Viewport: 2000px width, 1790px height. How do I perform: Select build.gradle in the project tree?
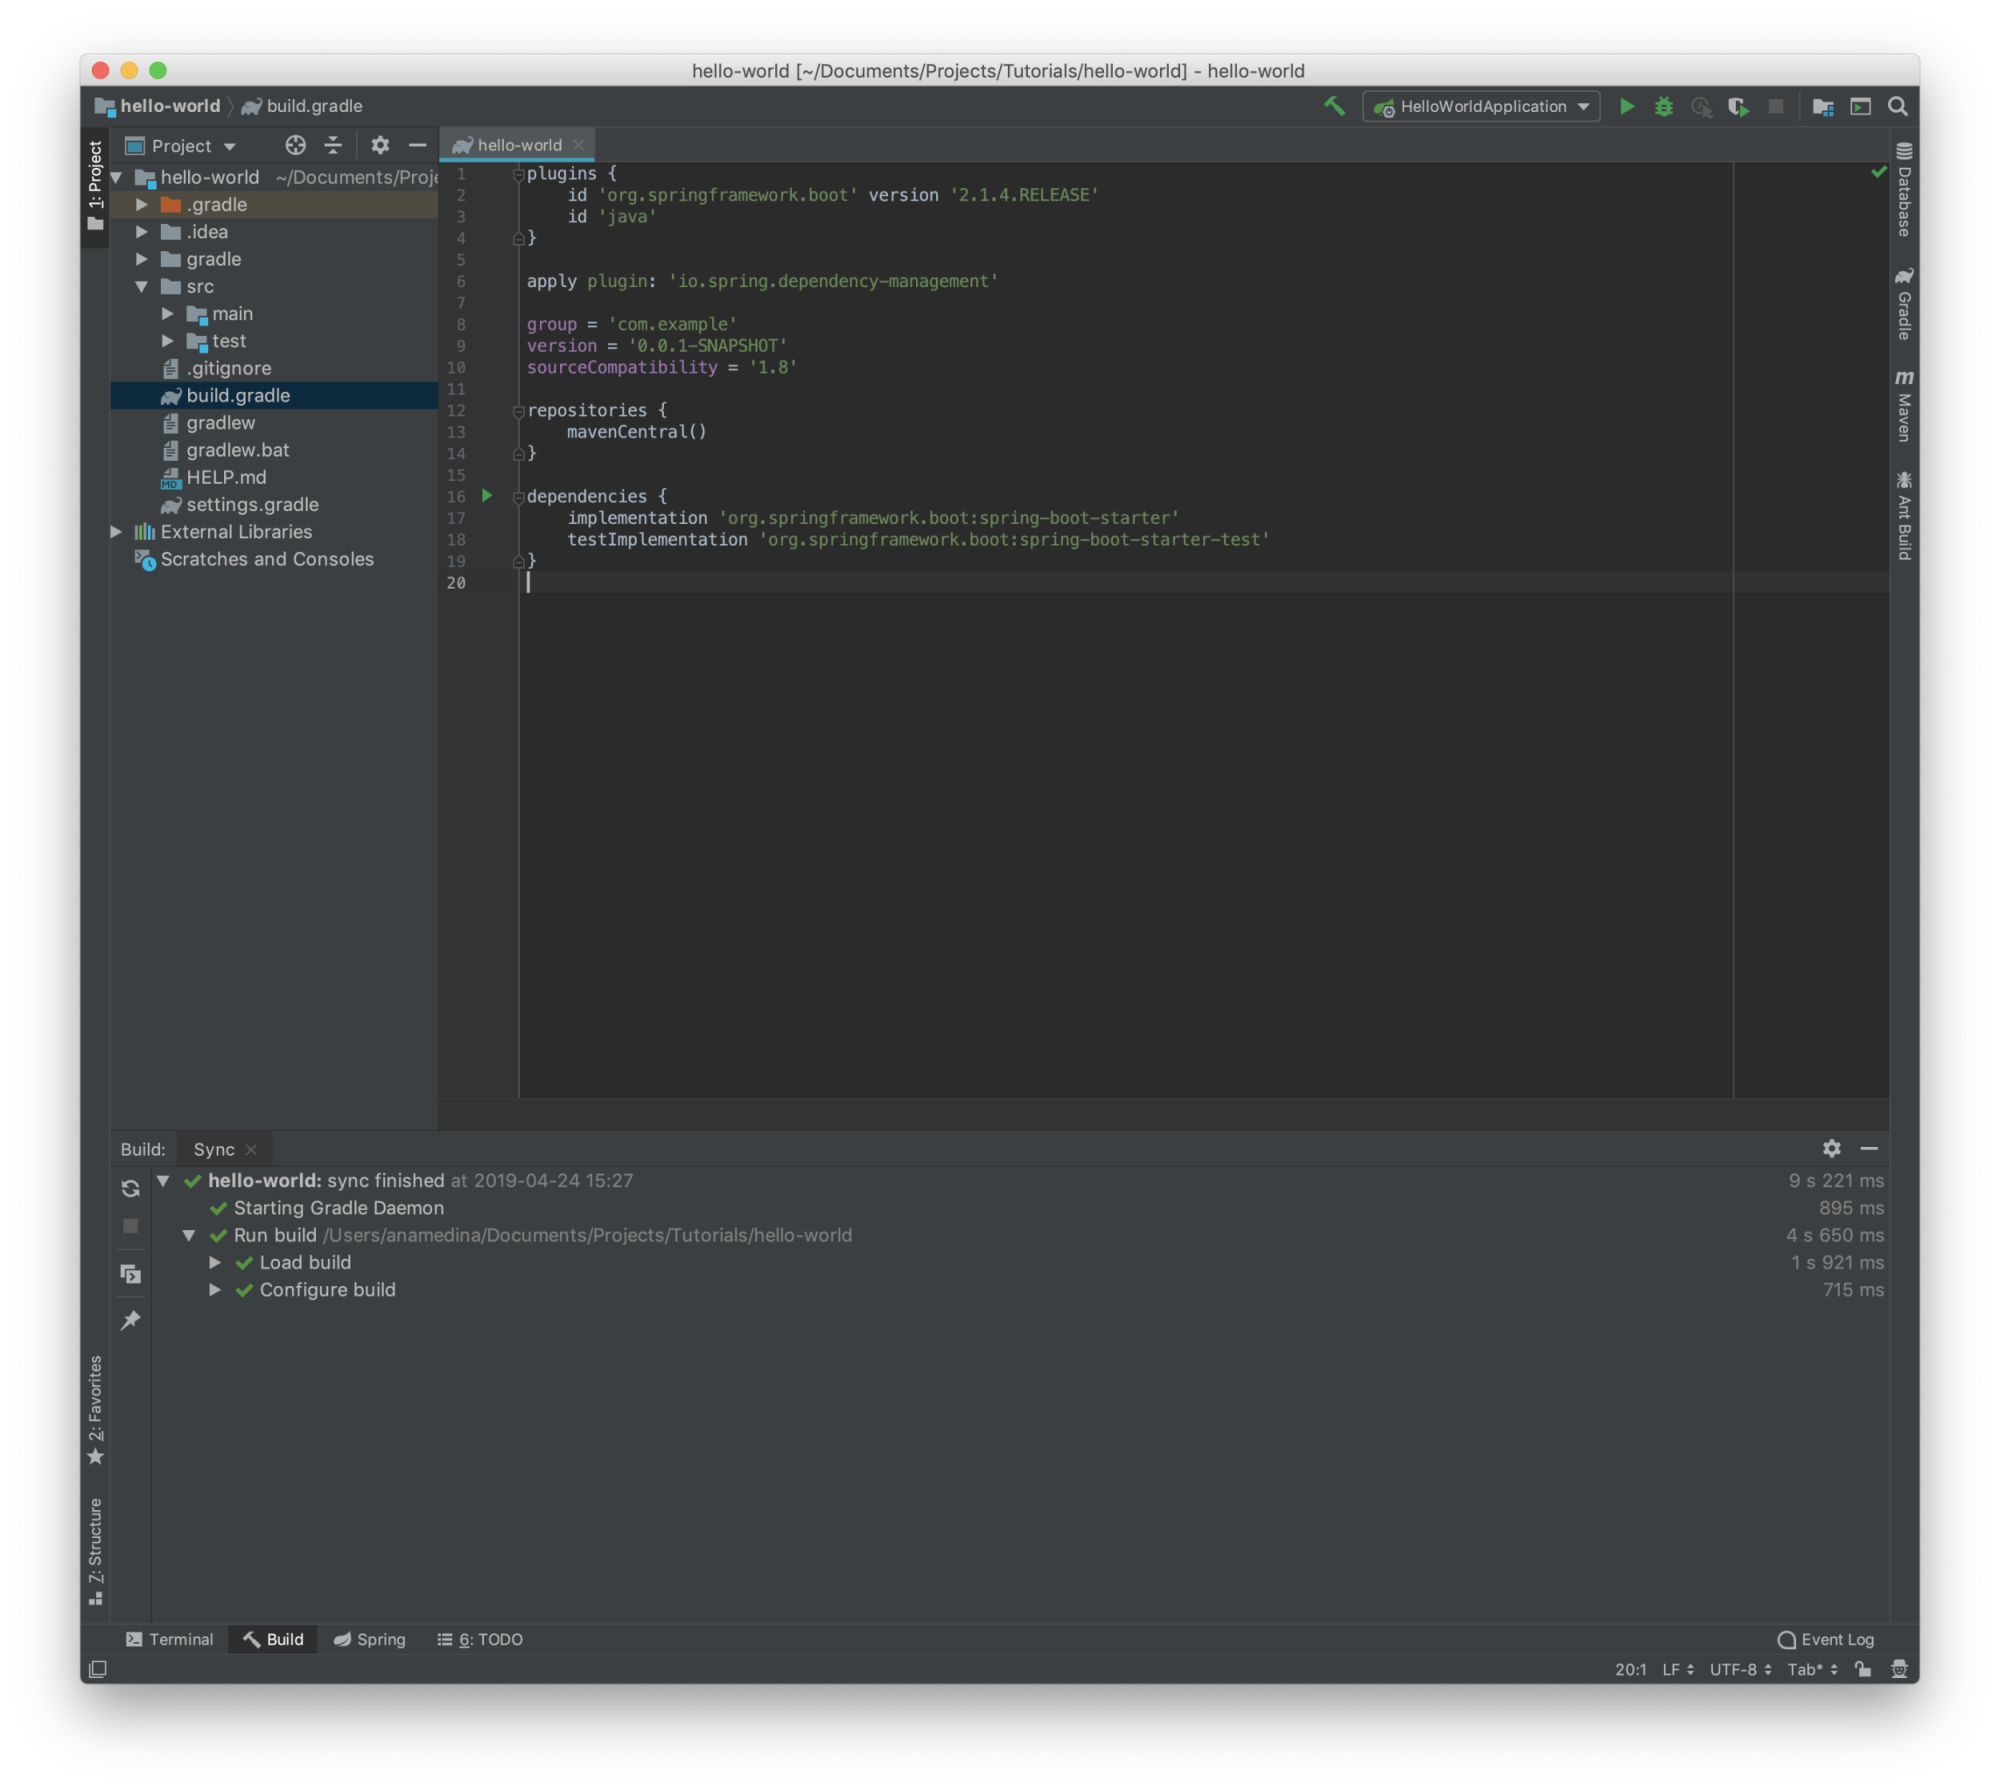(x=274, y=395)
